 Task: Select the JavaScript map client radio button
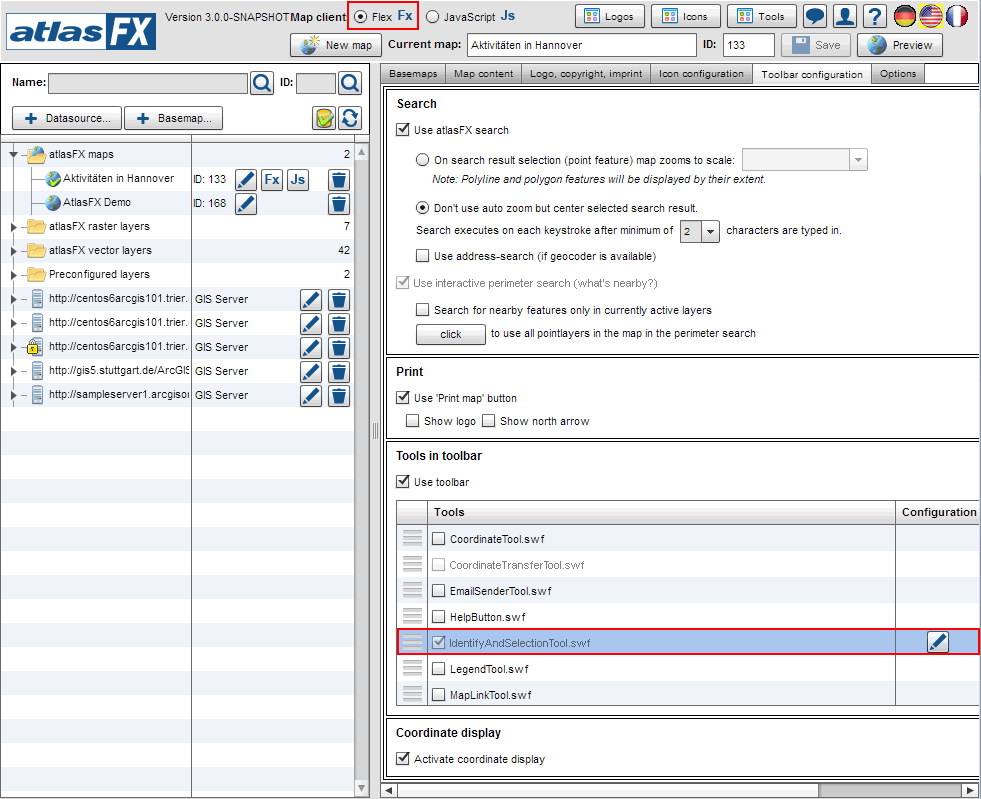[432, 17]
